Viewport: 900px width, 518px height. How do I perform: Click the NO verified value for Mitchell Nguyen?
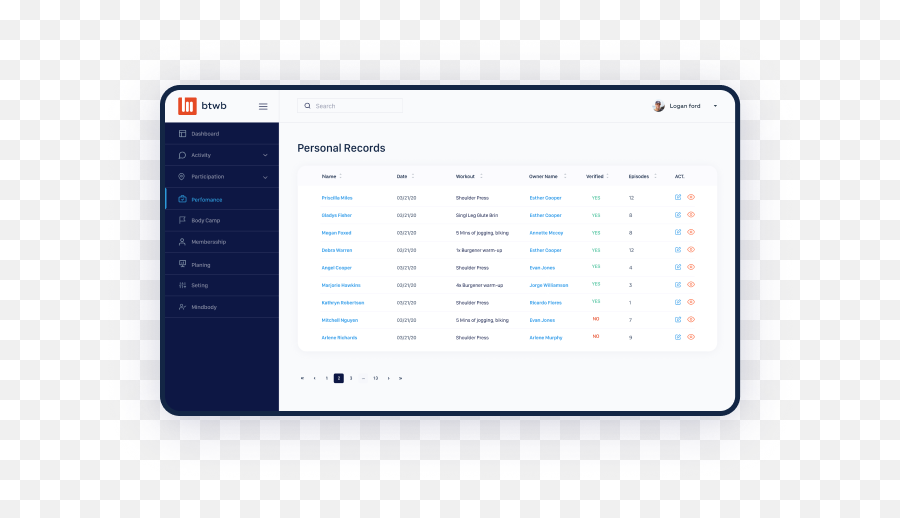click(596, 319)
